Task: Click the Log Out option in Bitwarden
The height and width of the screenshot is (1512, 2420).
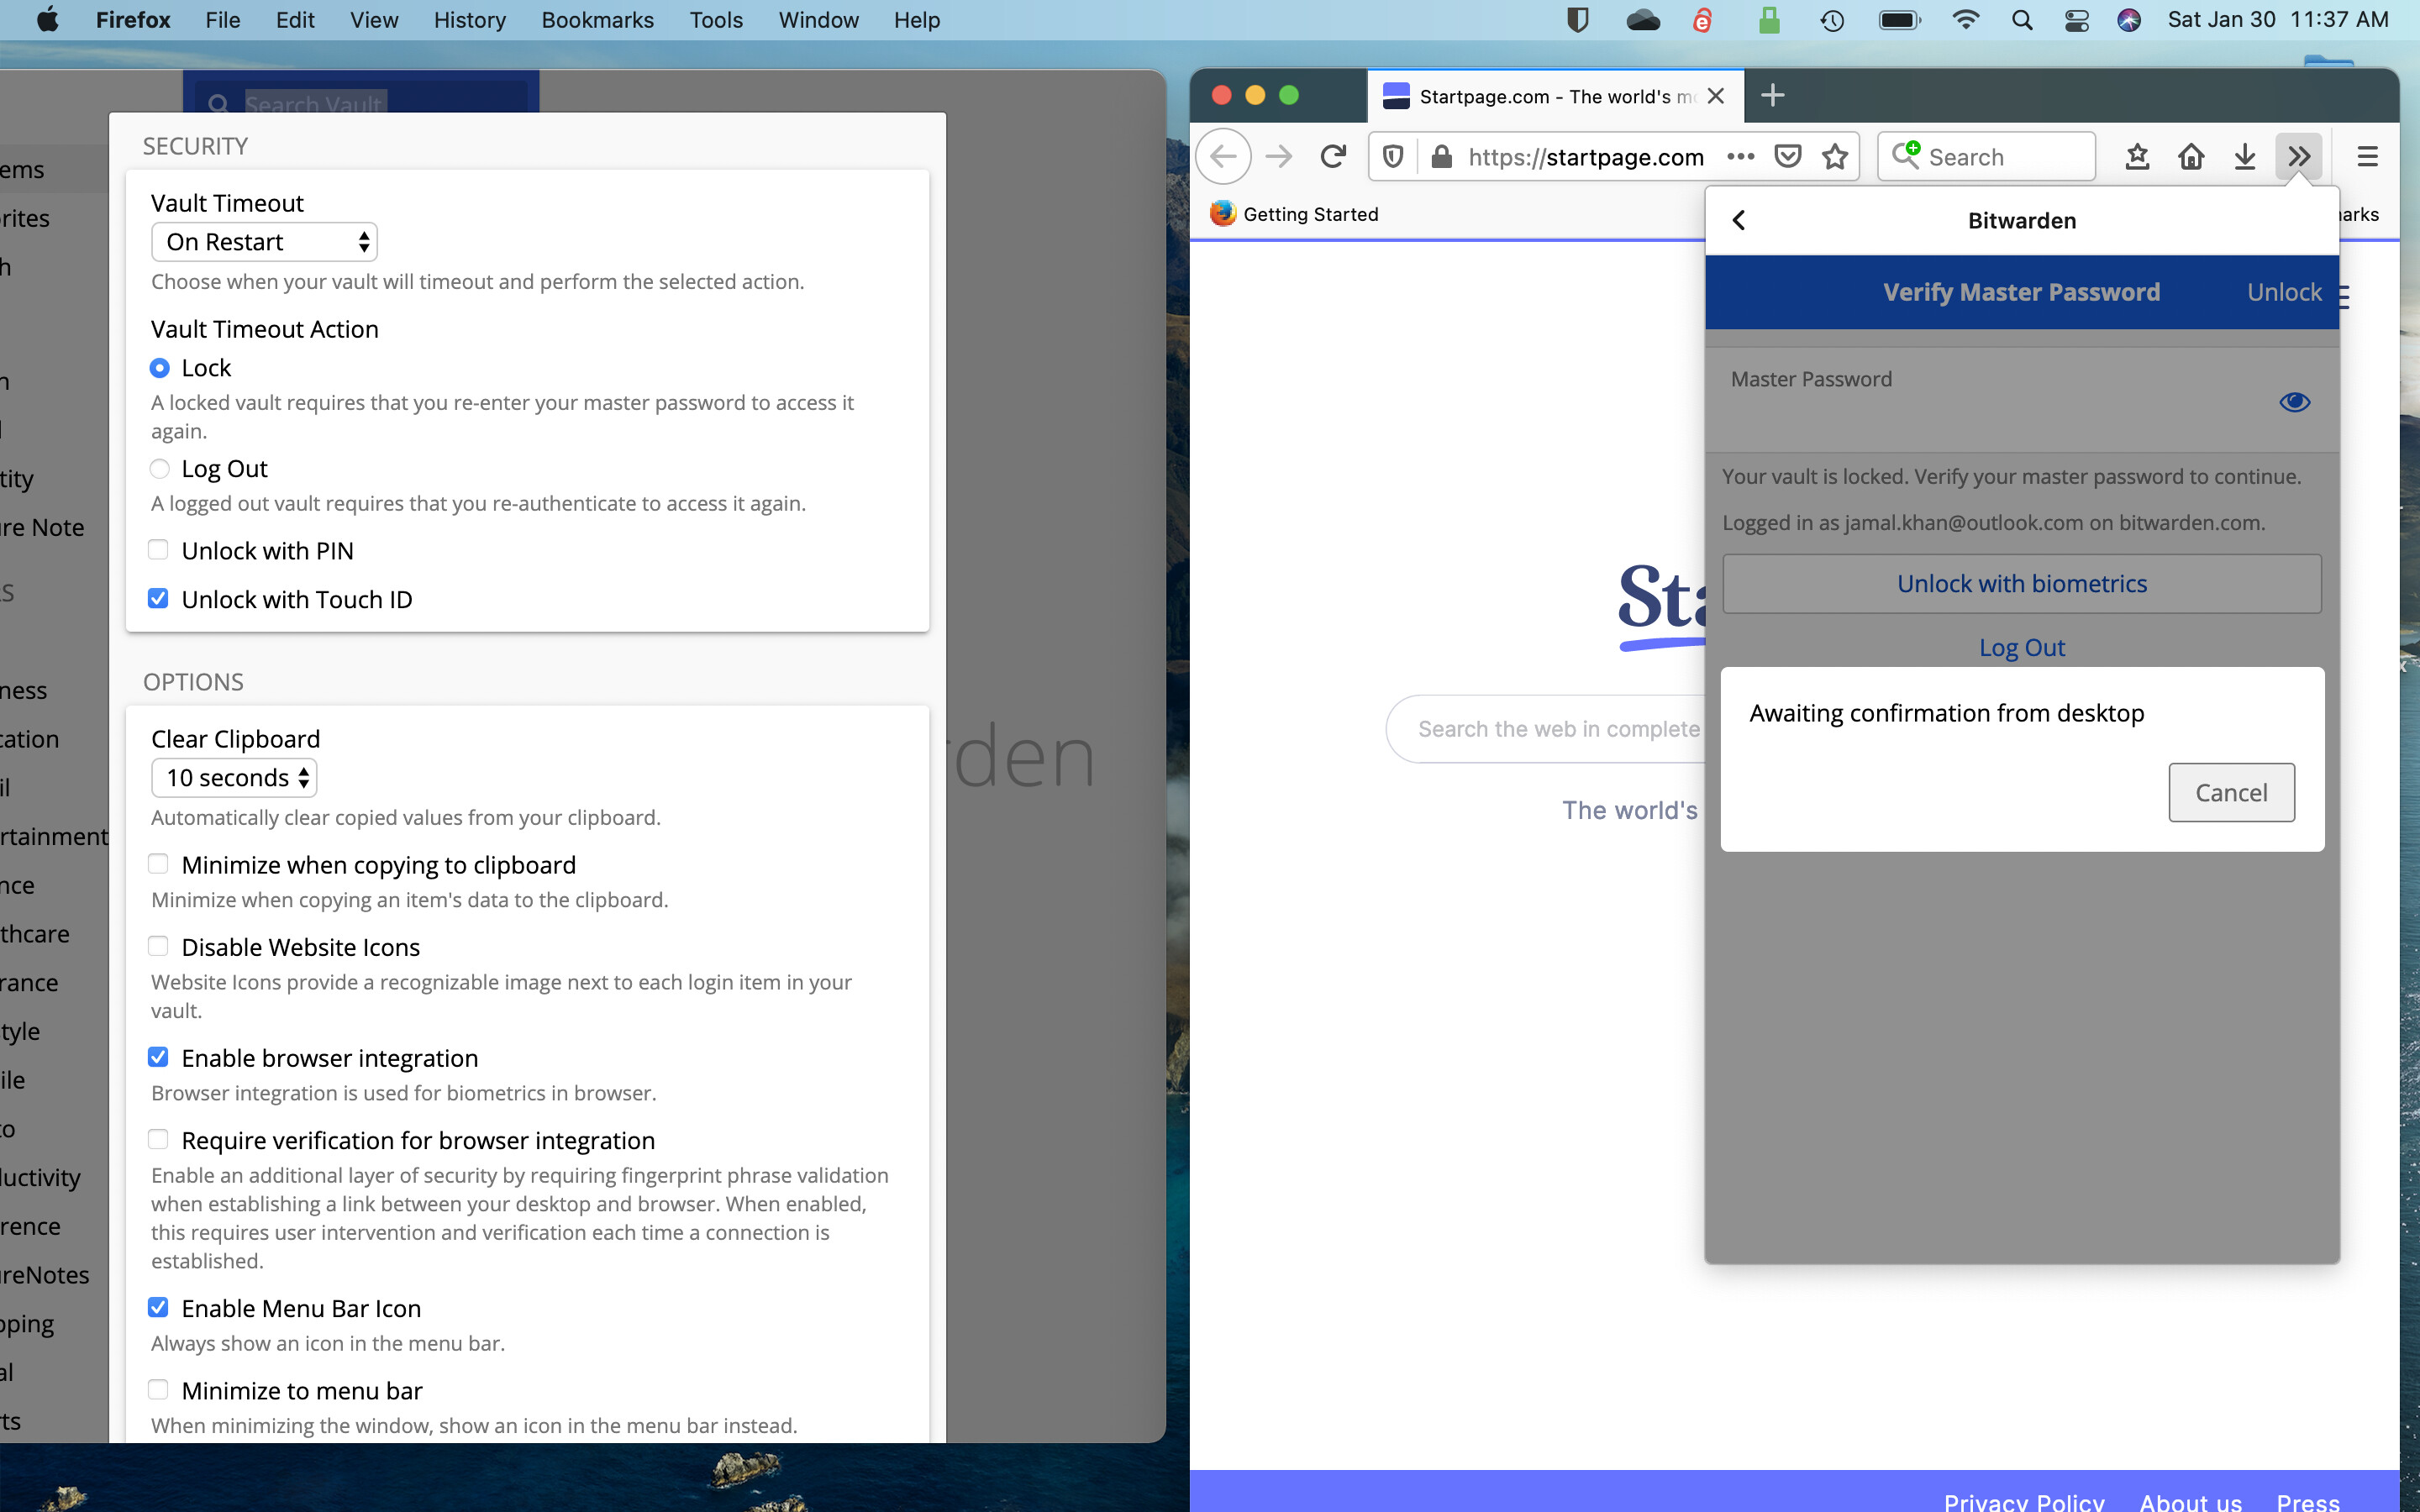Action: [x=2021, y=646]
